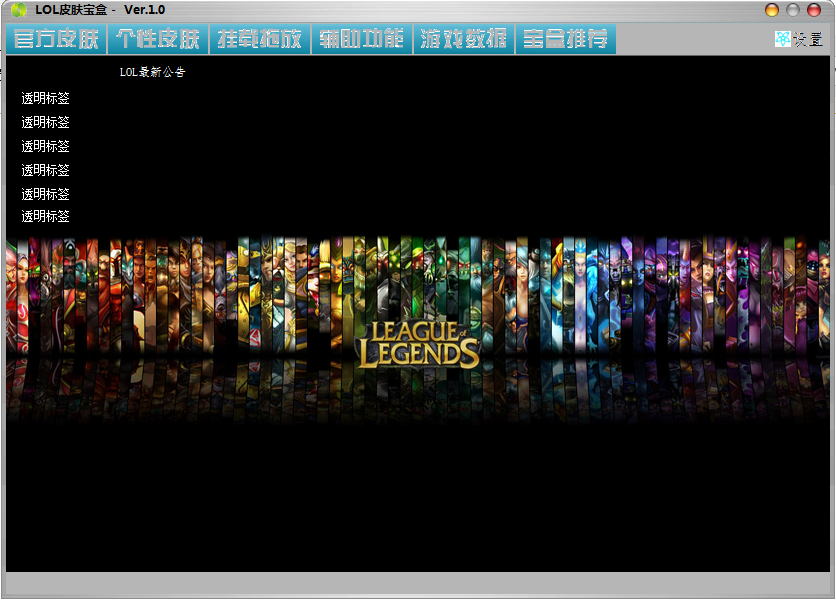The width and height of the screenshot is (836, 601).
Task: Open the 官方皮肤 tab
Action: [56, 39]
